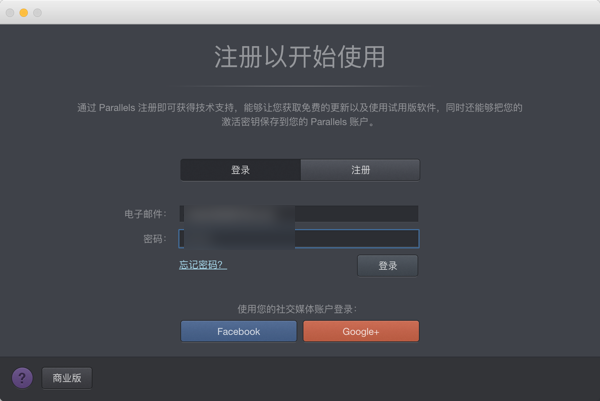Submit with the 登录 button below password
600x401 pixels.
[x=388, y=266]
